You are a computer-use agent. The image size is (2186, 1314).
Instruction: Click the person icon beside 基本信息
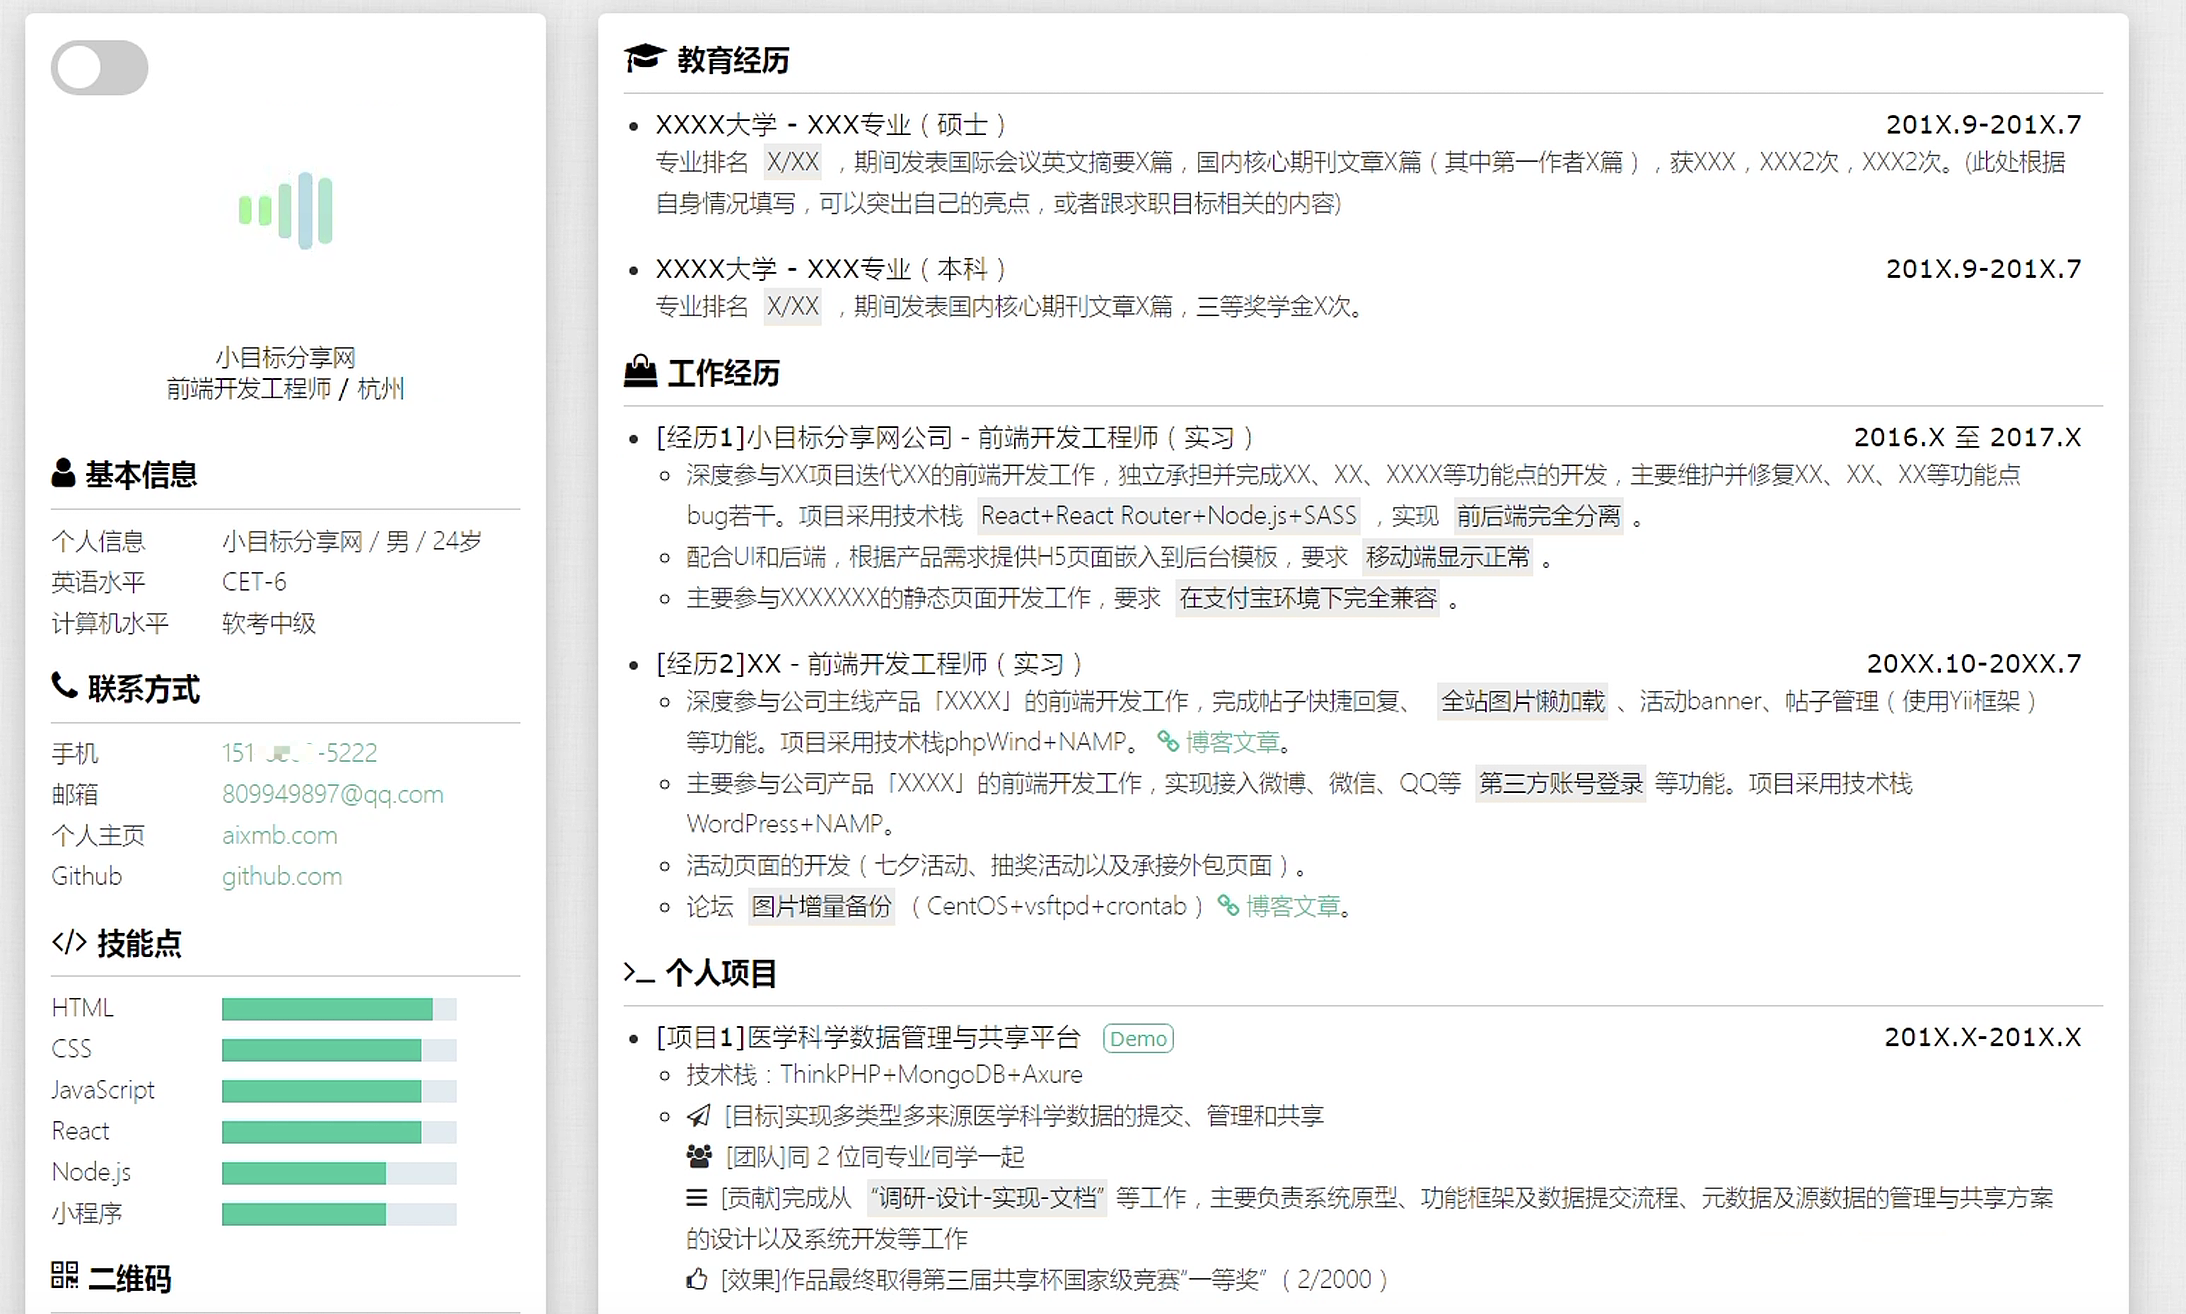(x=63, y=473)
